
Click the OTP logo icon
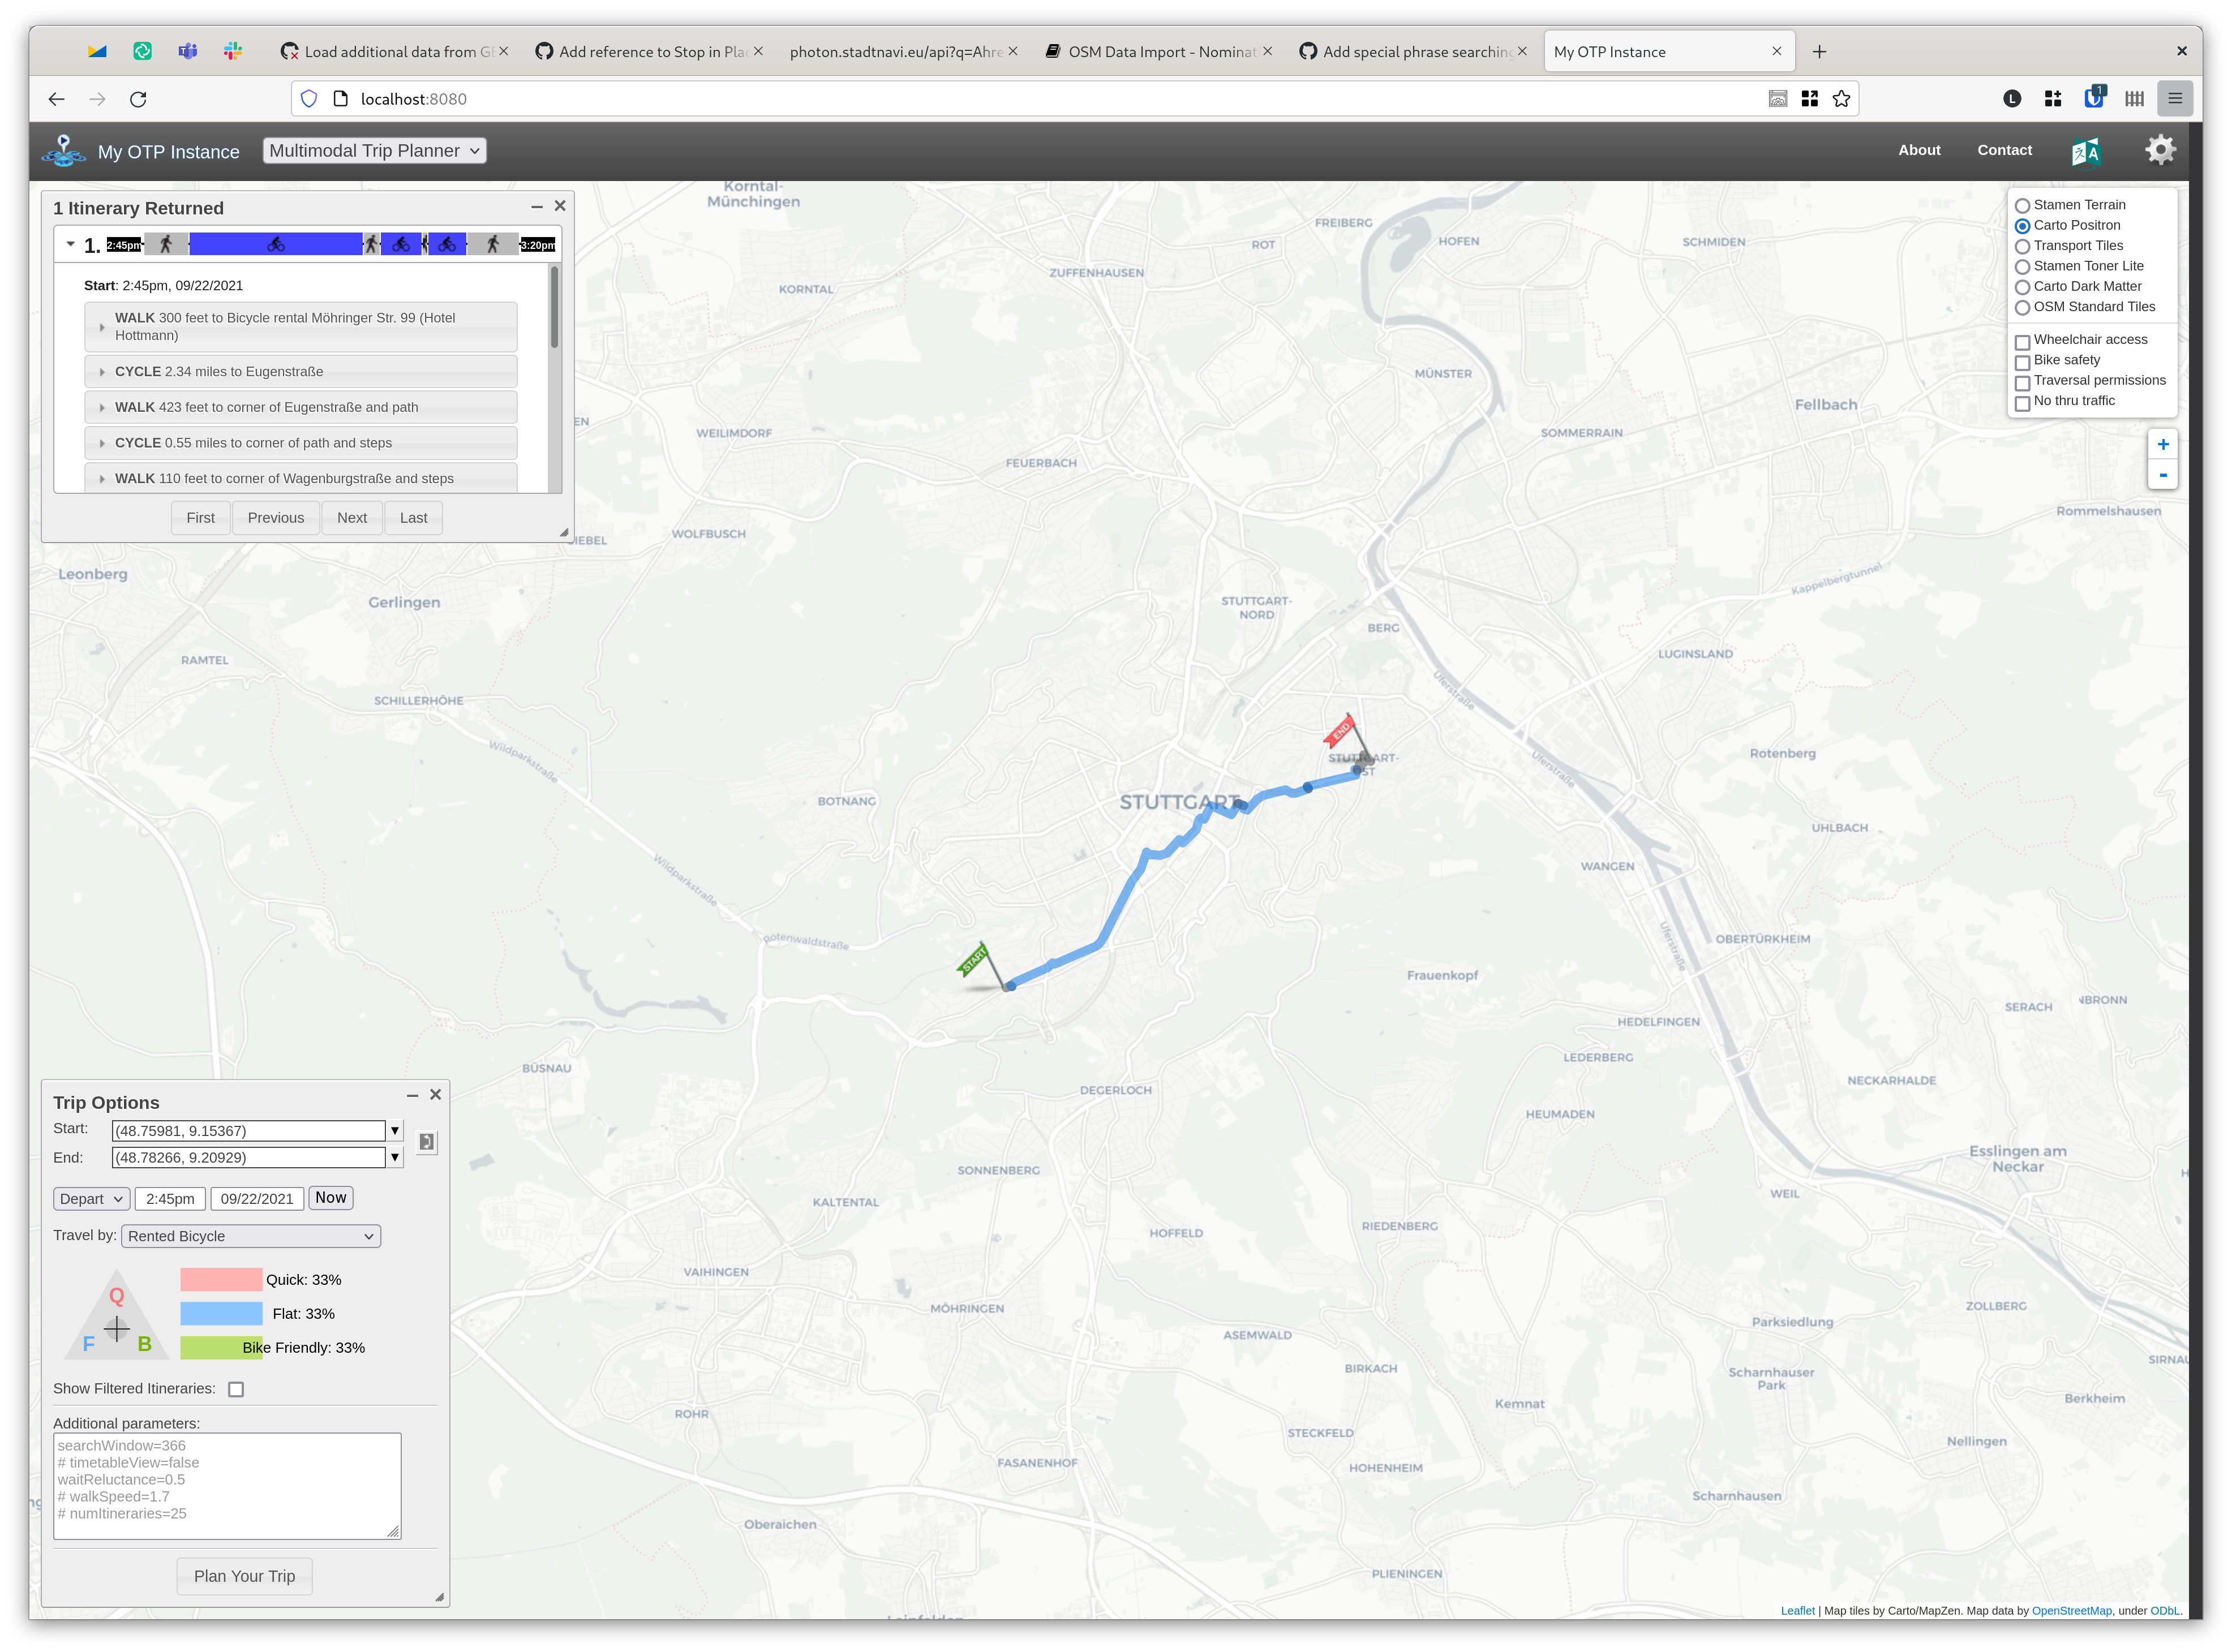(64, 151)
